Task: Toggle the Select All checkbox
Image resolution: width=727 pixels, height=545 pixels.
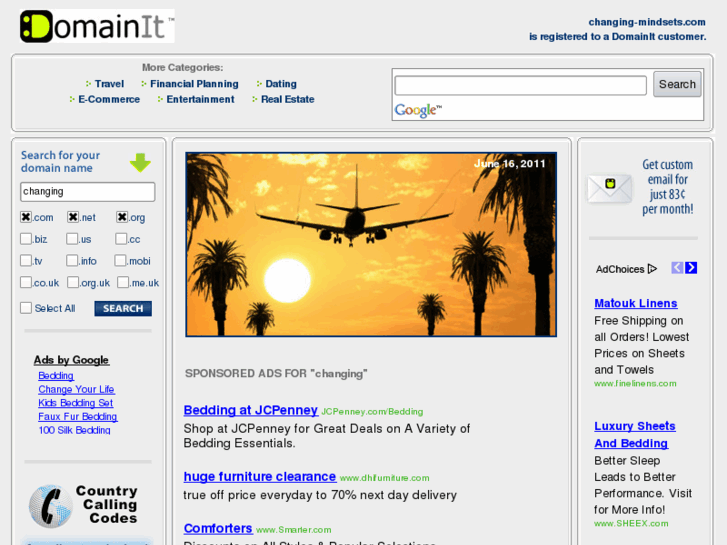Action: (26, 308)
